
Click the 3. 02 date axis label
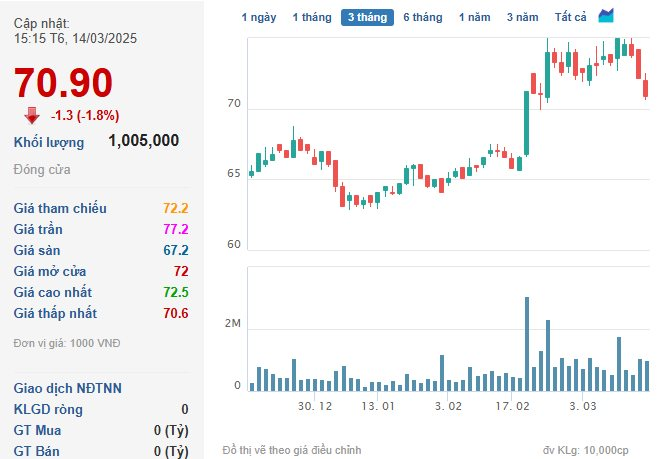(448, 407)
